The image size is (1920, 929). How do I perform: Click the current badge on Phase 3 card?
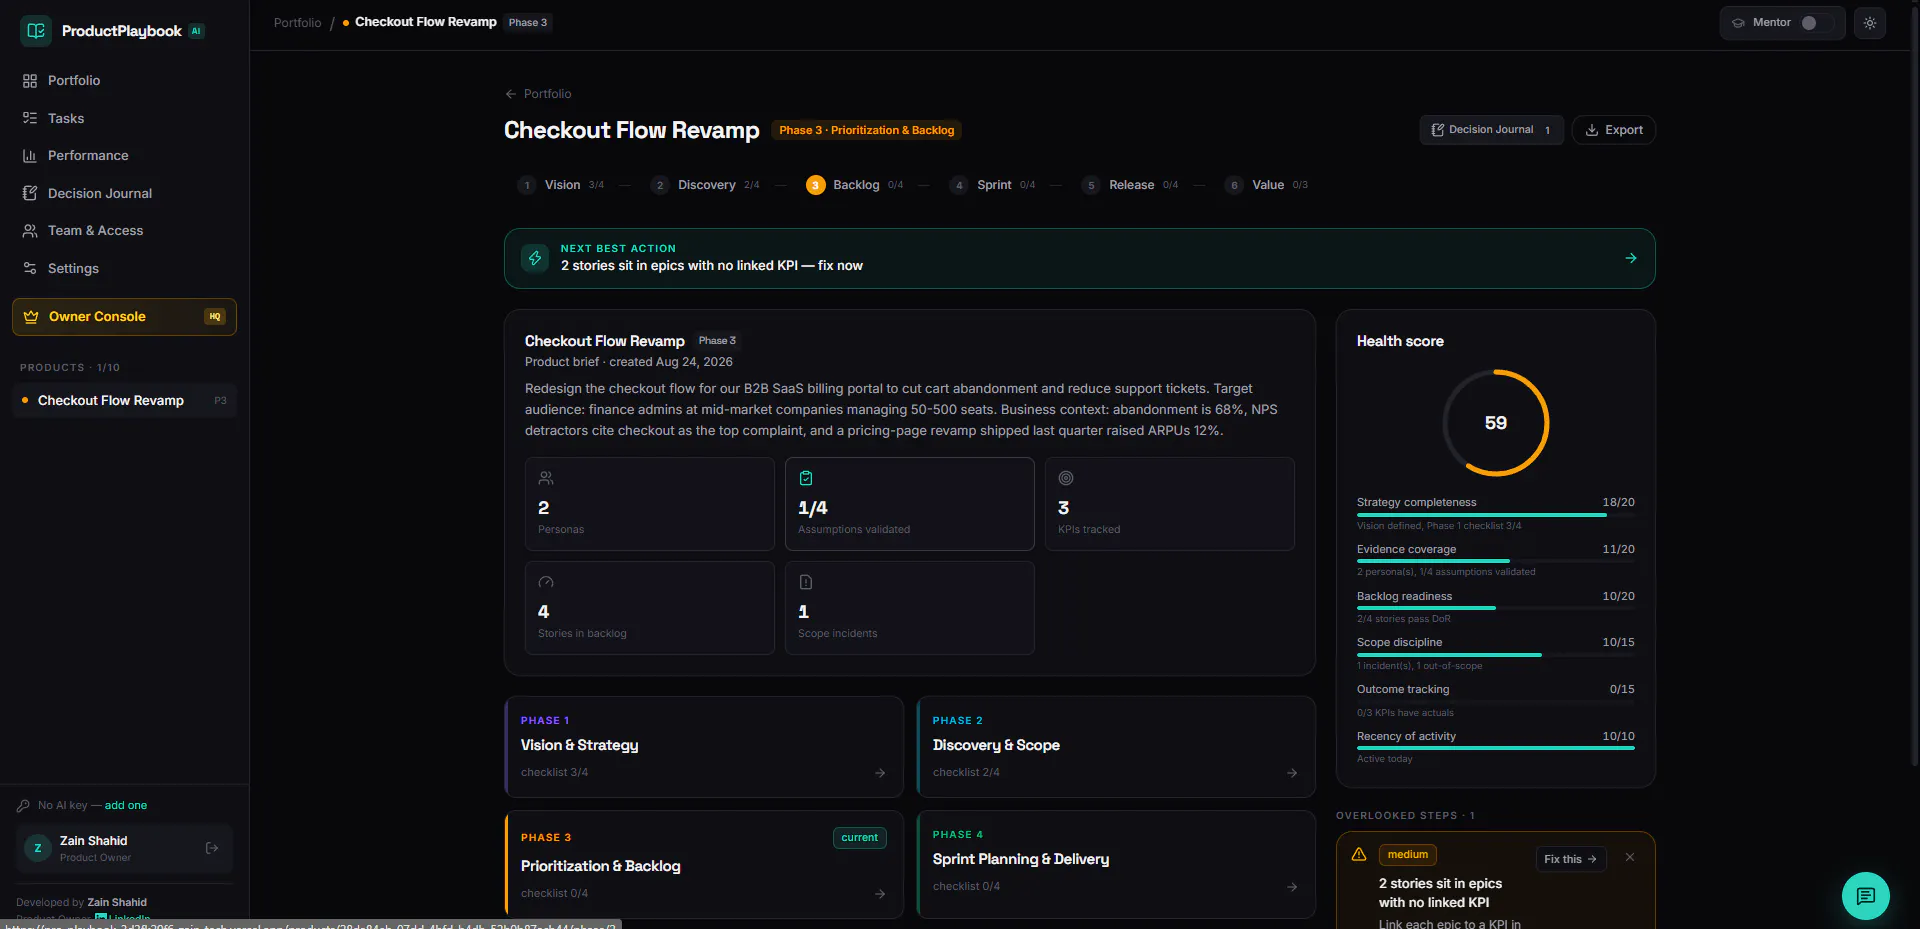(860, 838)
